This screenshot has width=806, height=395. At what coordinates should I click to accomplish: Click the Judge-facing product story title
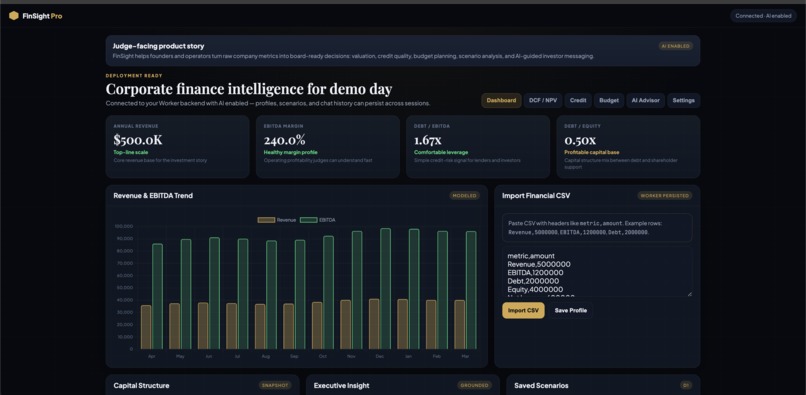coord(158,46)
